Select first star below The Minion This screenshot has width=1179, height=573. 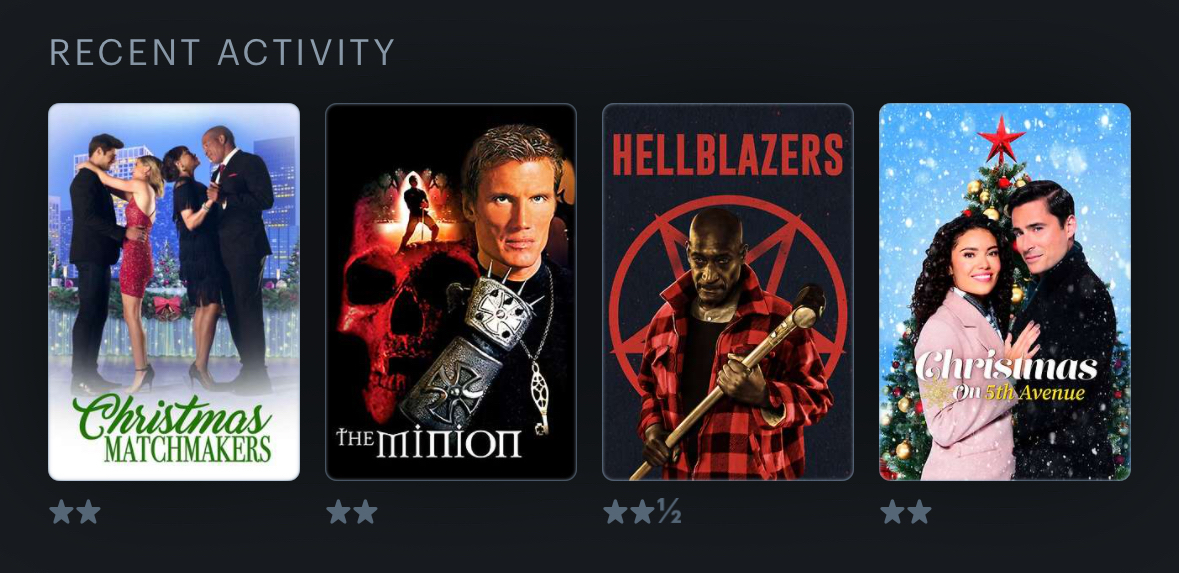click(x=338, y=512)
